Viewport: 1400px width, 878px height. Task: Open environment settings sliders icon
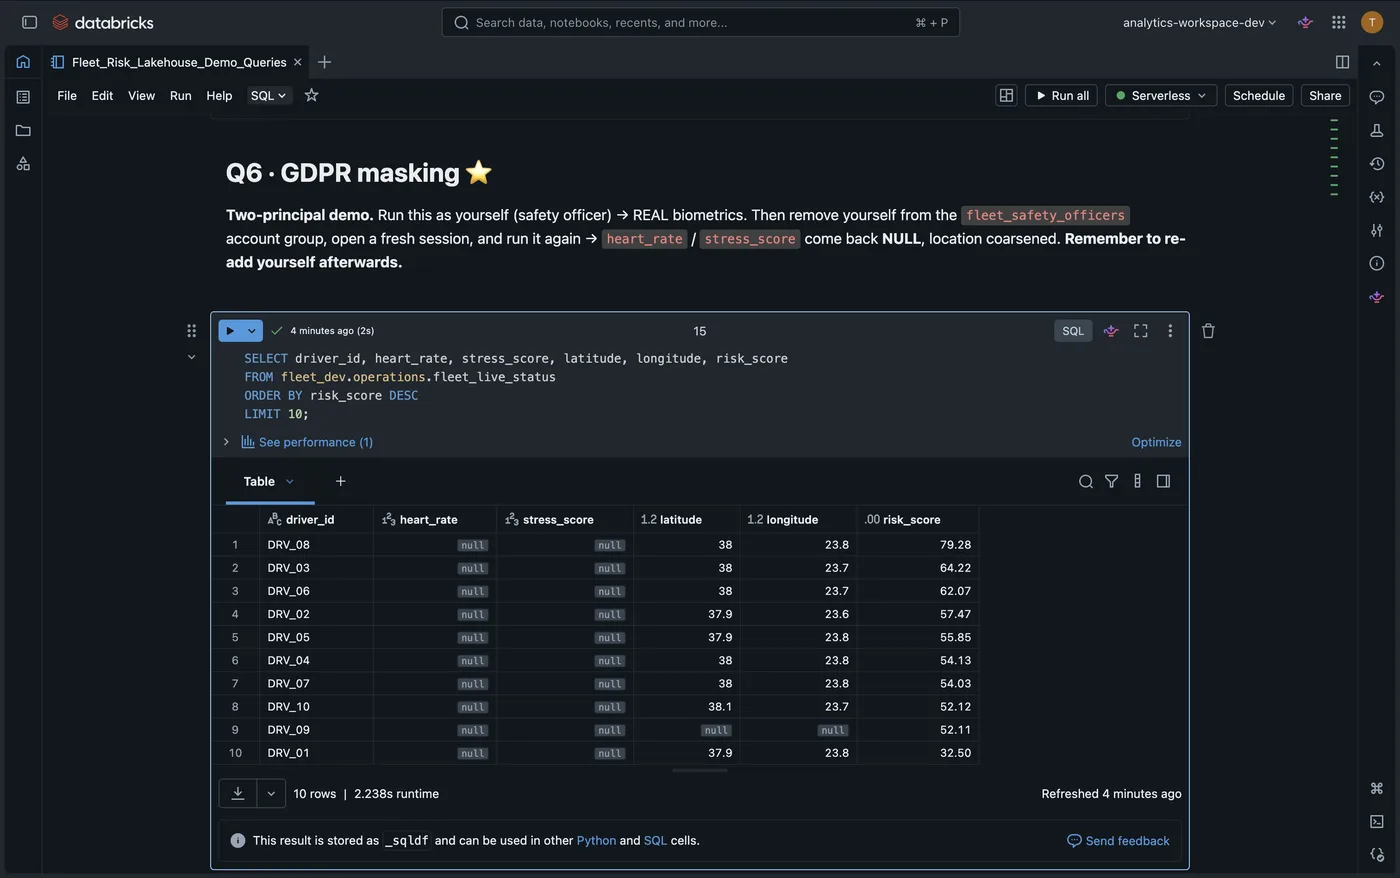point(1377,230)
